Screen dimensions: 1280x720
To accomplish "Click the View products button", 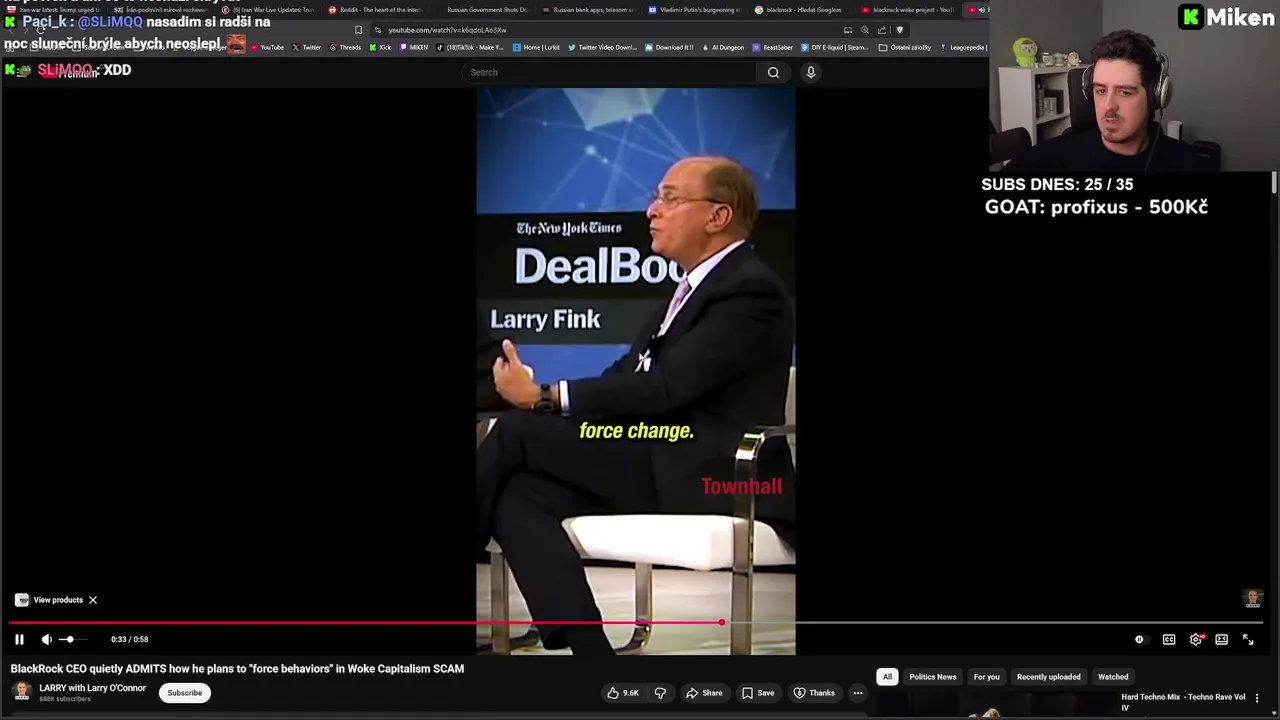I will [x=50, y=600].
